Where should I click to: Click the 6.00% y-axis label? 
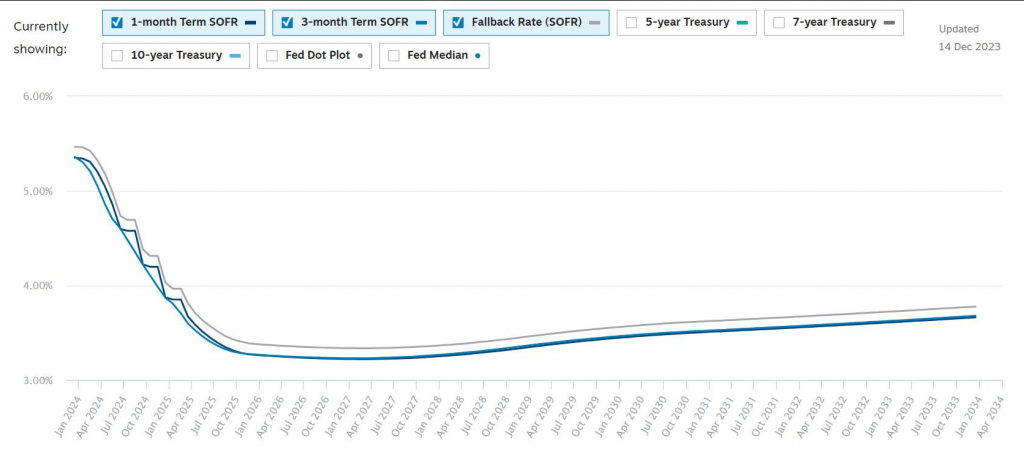click(x=36, y=96)
